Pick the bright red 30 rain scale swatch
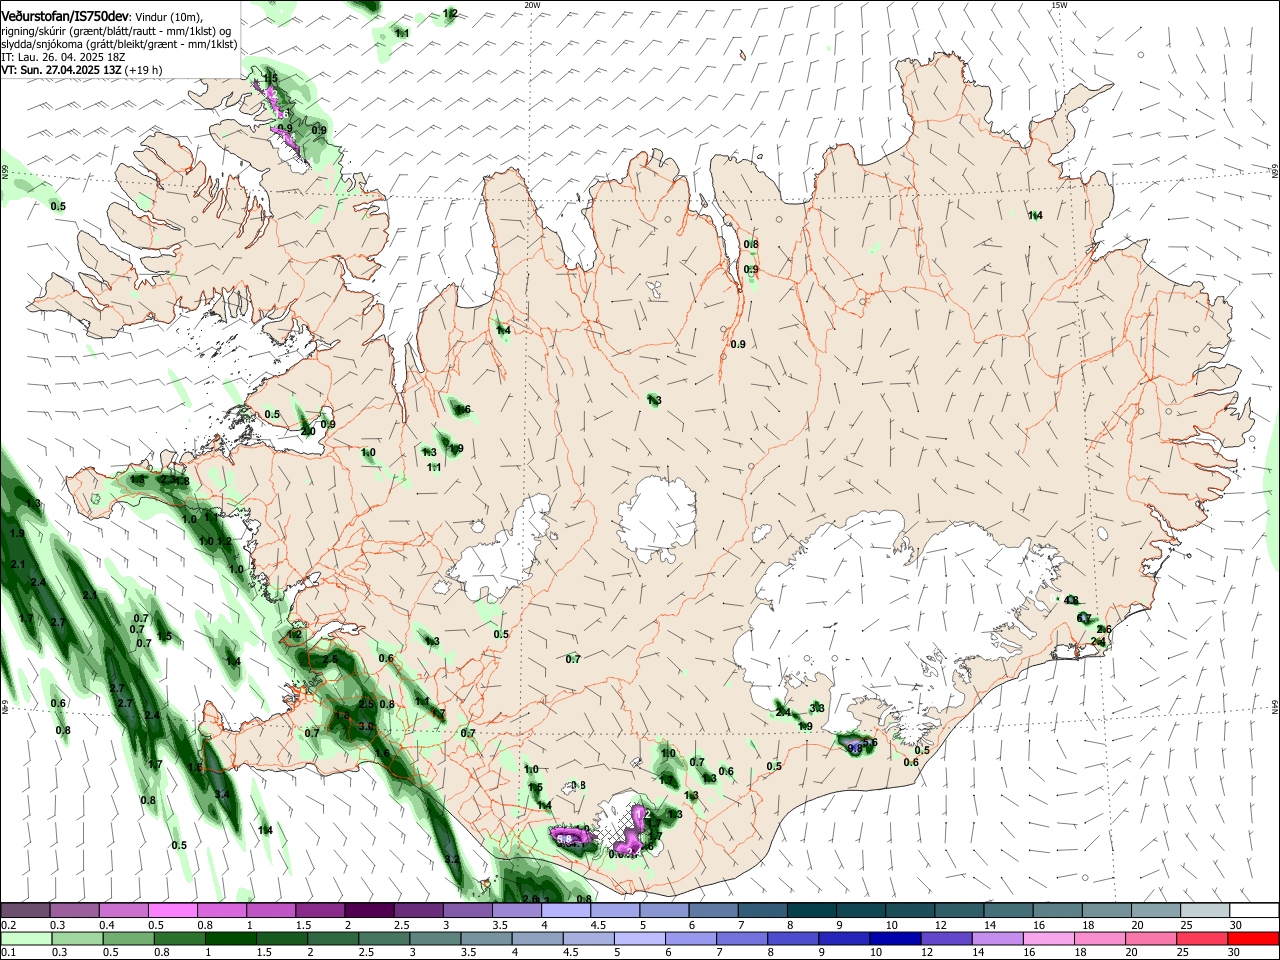1280x960 pixels. [x=1253, y=938]
